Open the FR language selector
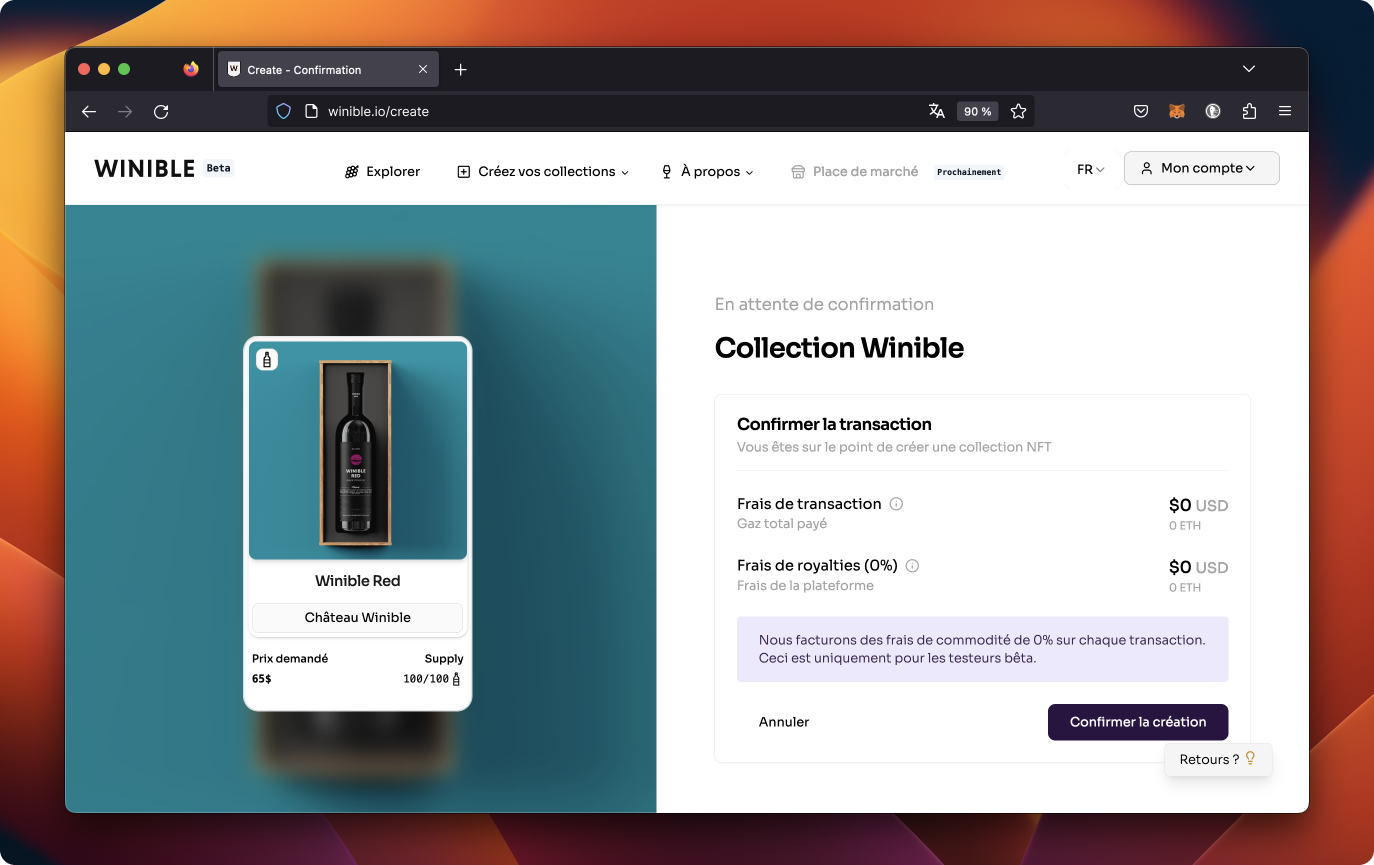 tap(1090, 170)
